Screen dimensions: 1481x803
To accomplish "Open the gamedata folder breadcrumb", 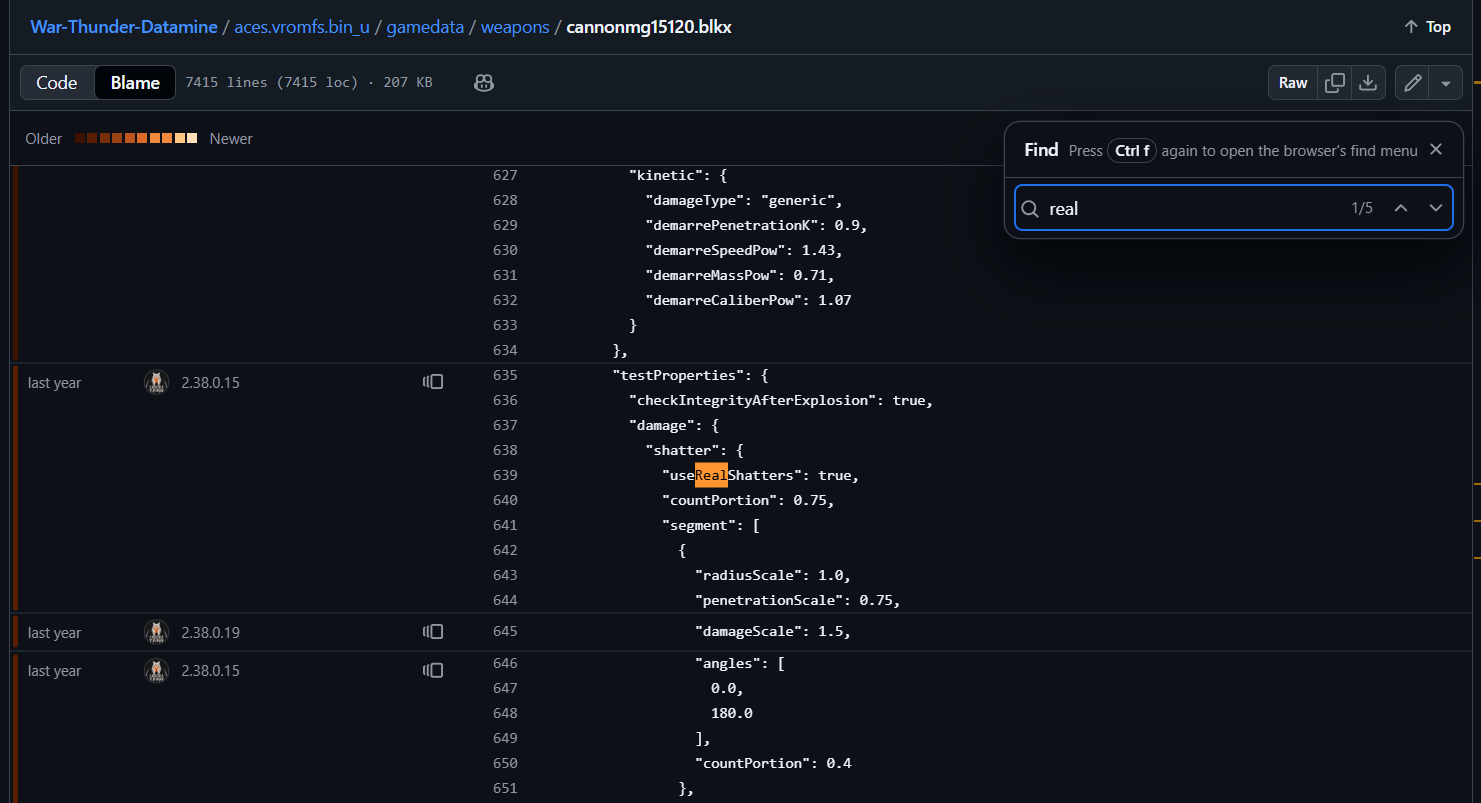I will pyautogui.click(x=425, y=27).
